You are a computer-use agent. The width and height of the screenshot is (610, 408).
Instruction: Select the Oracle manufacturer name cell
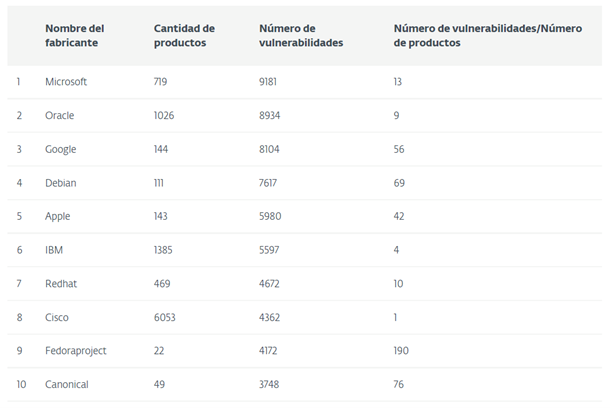(60, 116)
